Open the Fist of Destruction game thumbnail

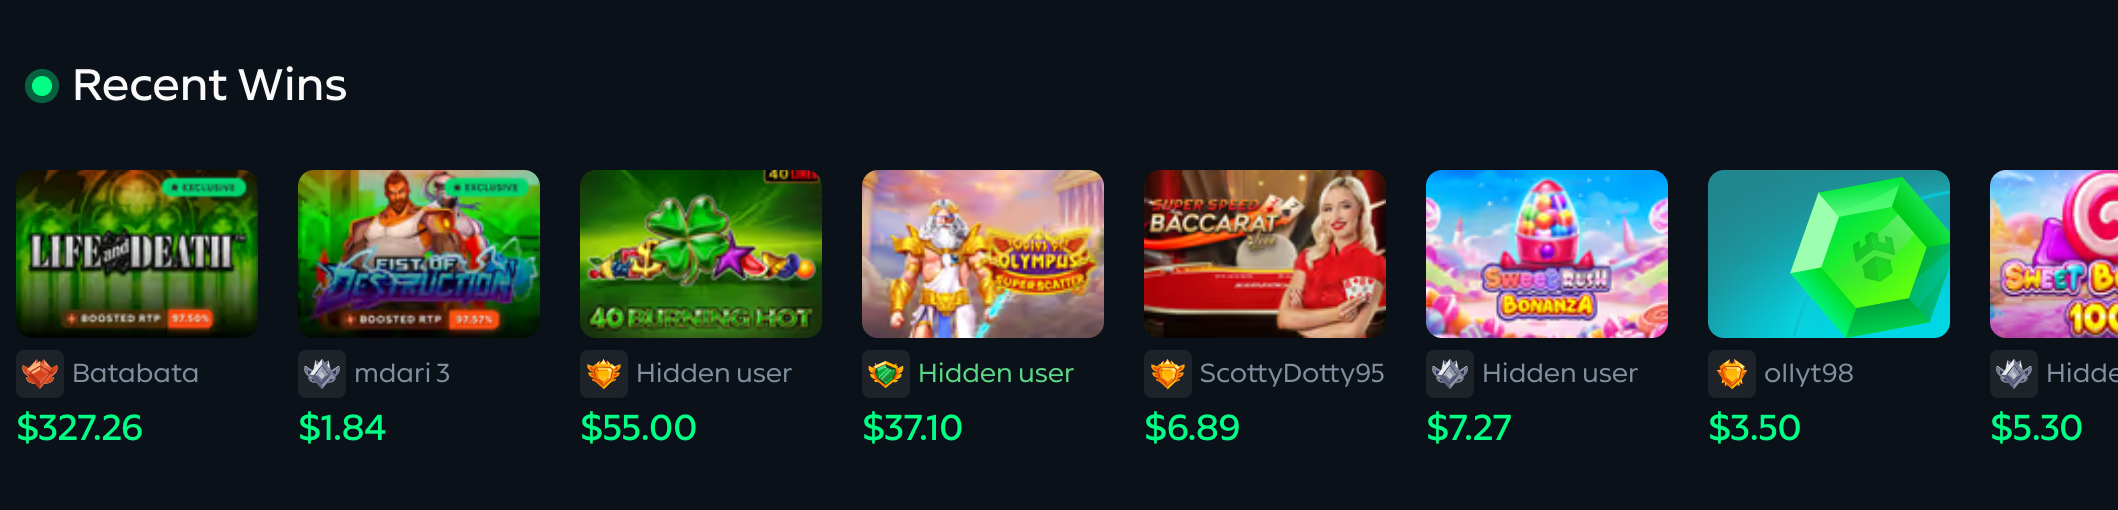(419, 254)
